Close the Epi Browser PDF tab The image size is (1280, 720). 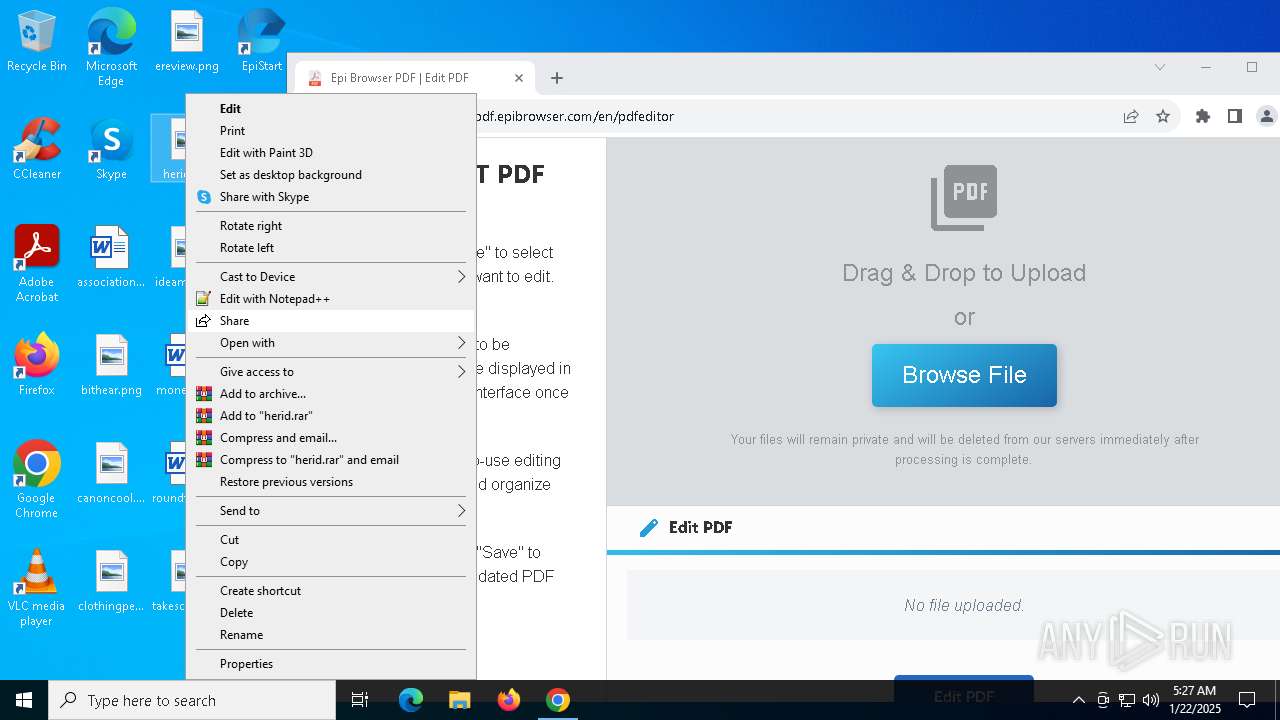(x=519, y=78)
